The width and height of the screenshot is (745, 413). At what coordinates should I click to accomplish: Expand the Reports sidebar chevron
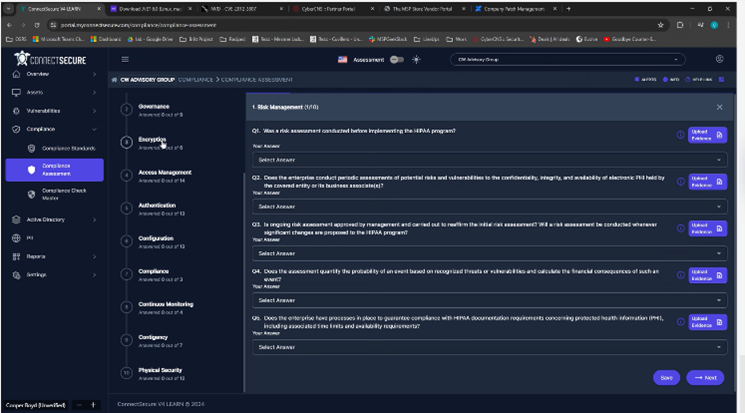(94, 257)
